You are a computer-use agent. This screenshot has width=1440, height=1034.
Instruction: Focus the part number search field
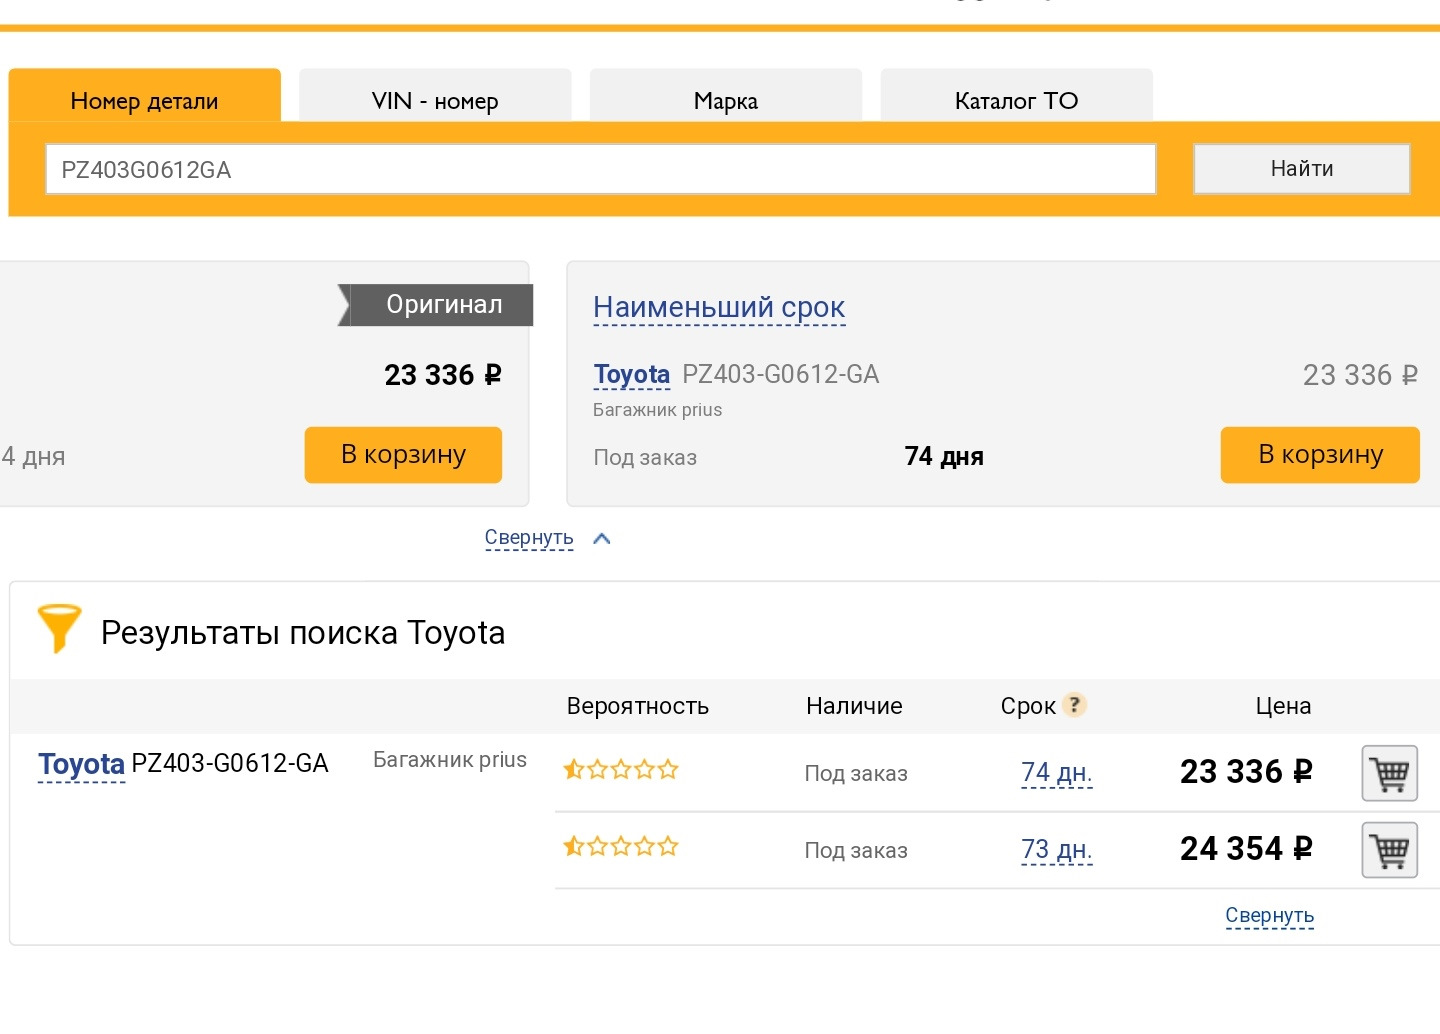pos(601,169)
